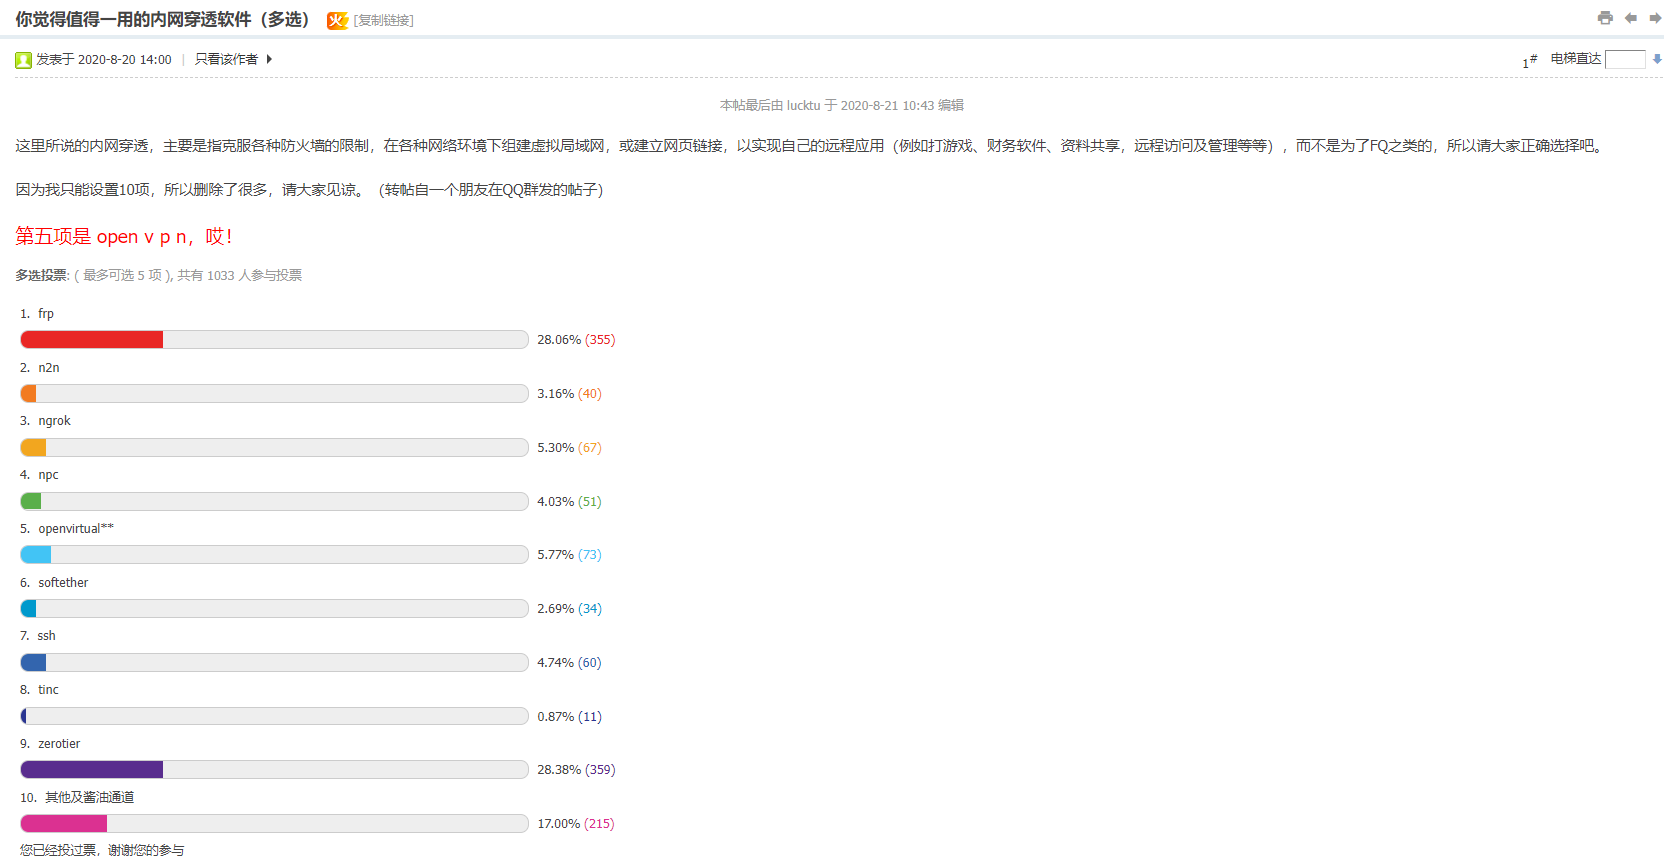Screen dimensions: 1664x861
Task: Click the 28.38% (359) result
Action: point(576,770)
